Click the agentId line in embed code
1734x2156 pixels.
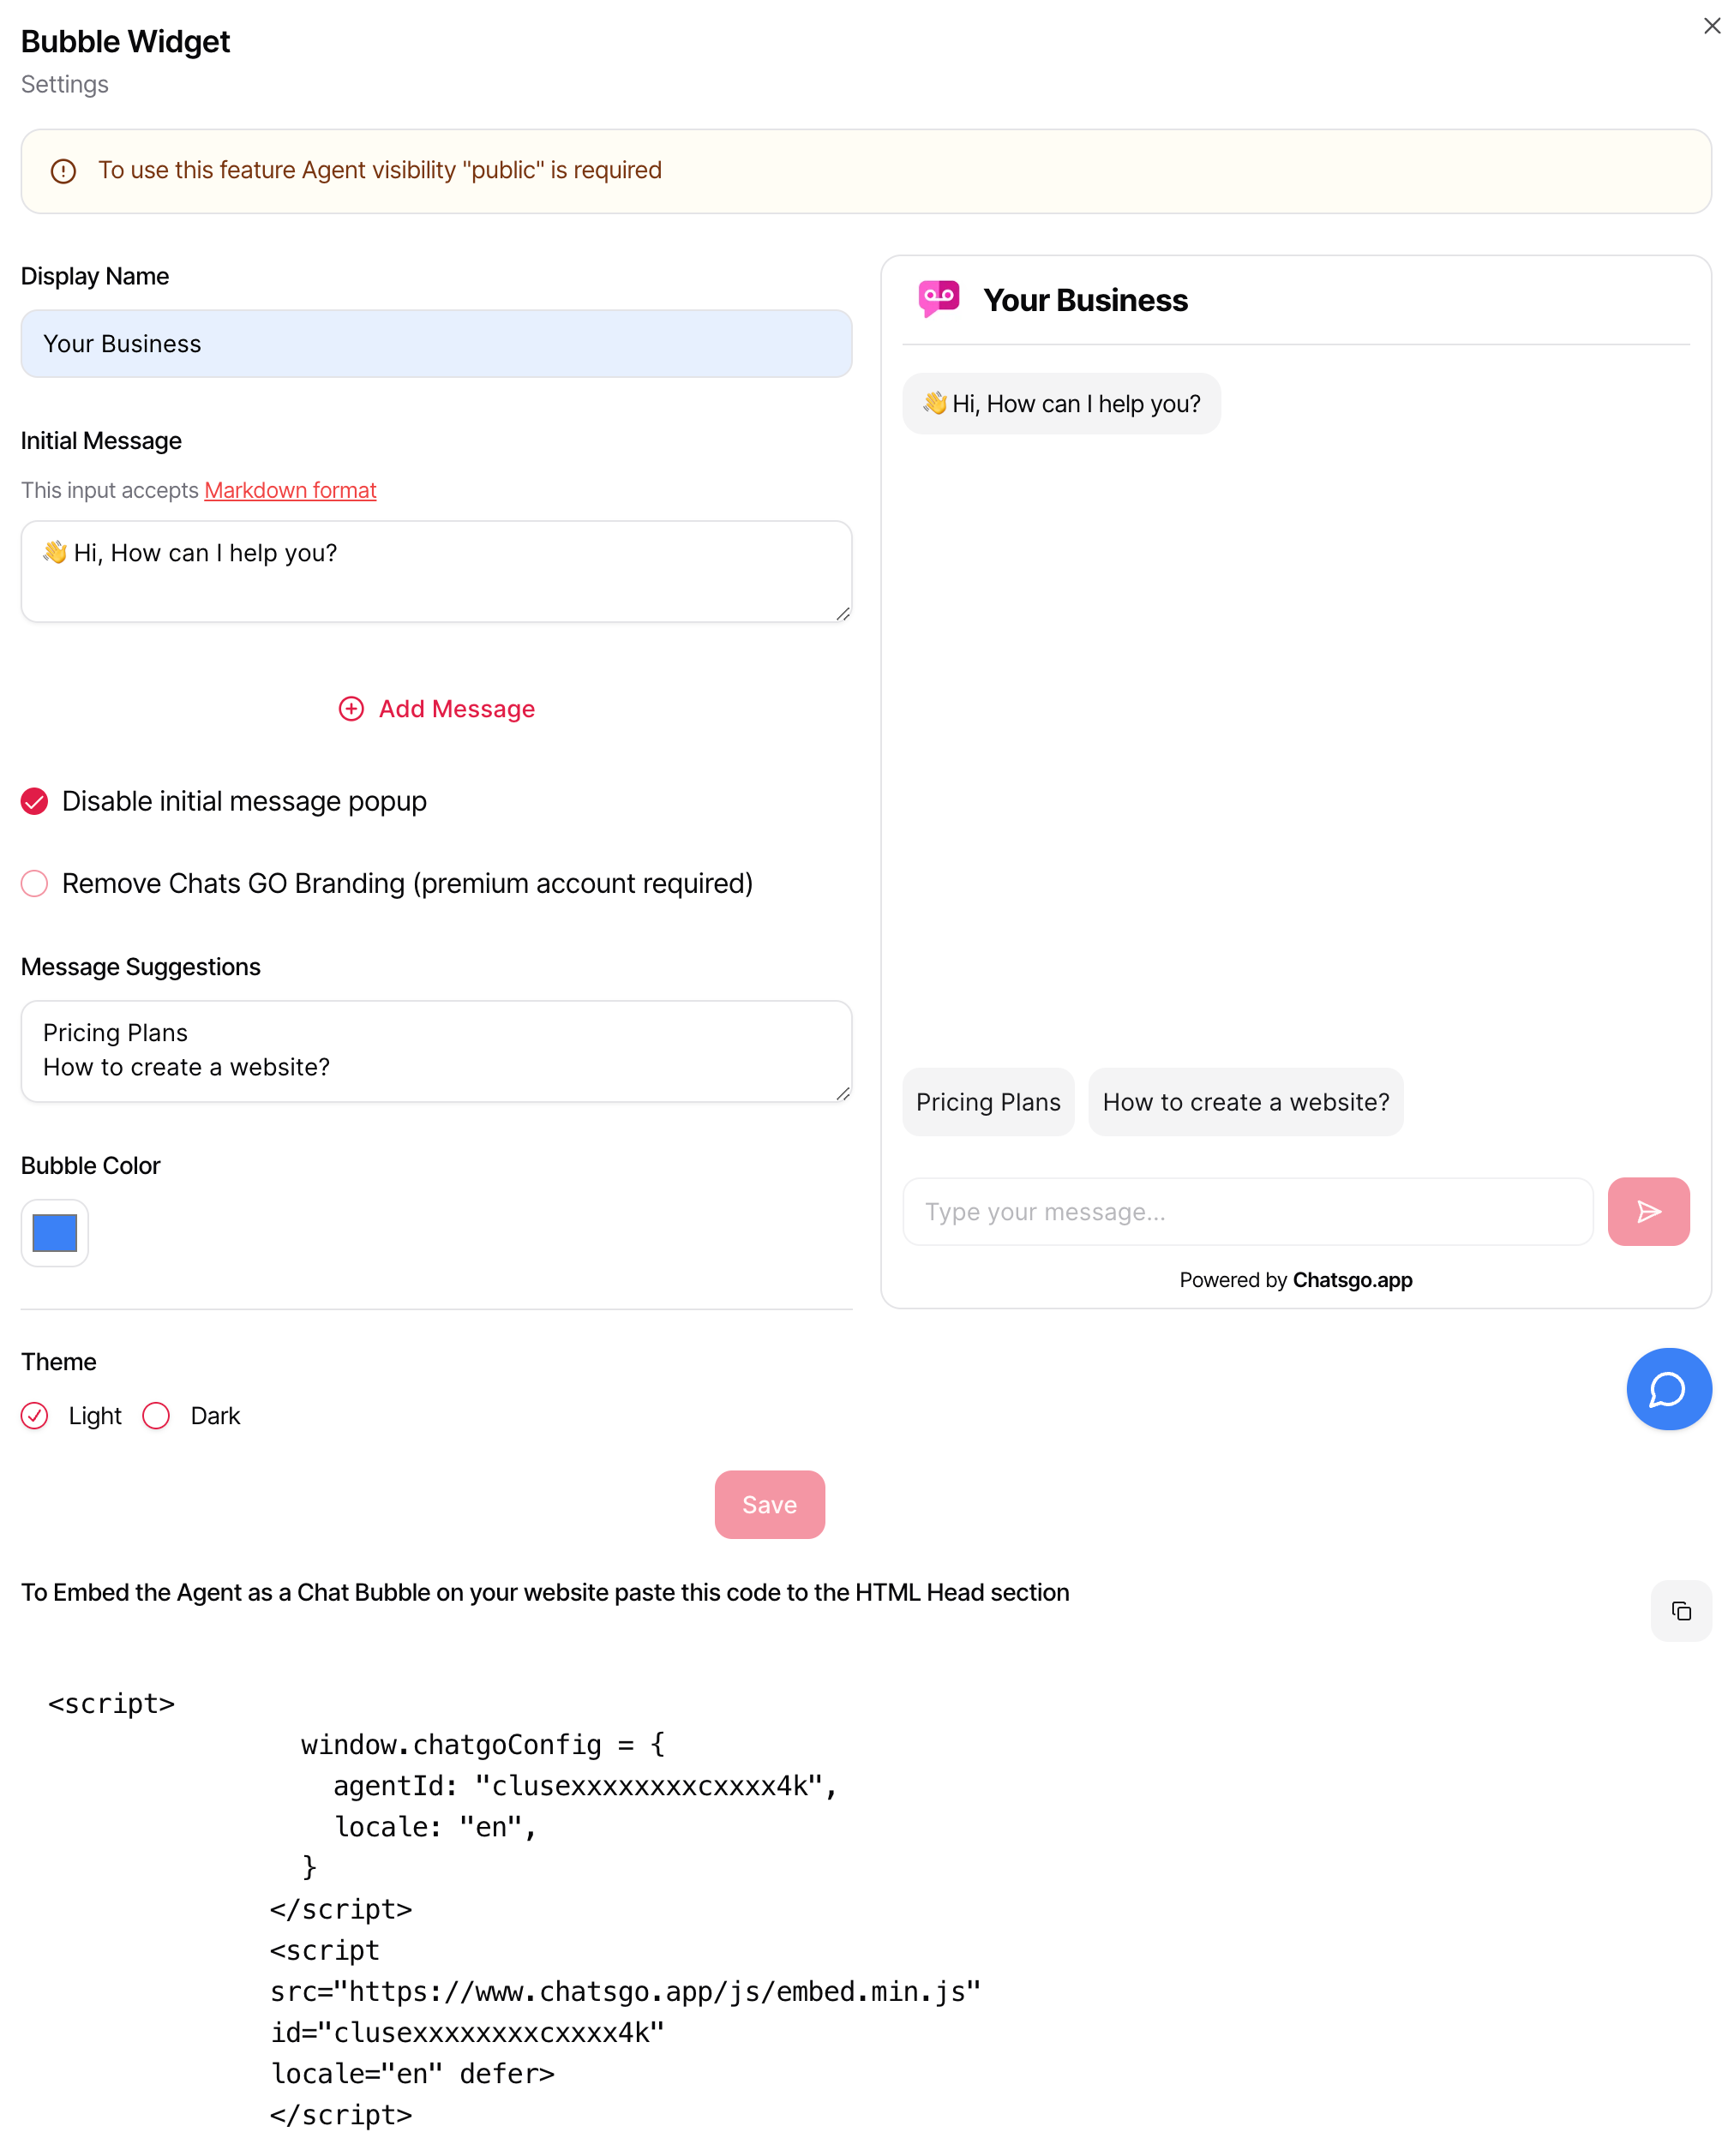(585, 1786)
